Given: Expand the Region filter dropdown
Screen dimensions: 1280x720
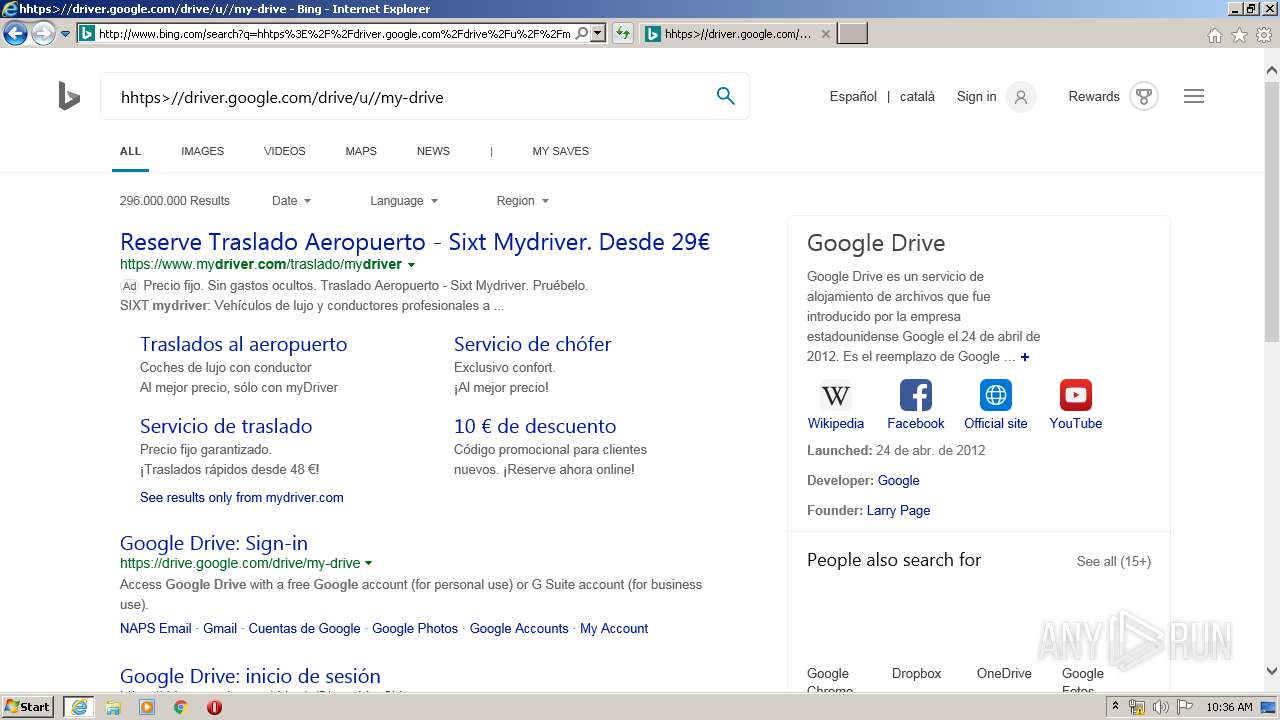Looking at the screenshot, I should (523, 201).
